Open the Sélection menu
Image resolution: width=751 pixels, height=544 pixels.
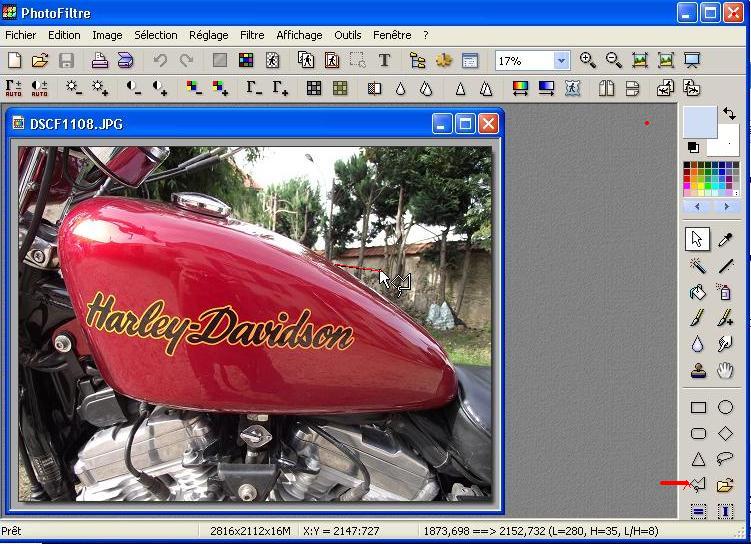156,35
